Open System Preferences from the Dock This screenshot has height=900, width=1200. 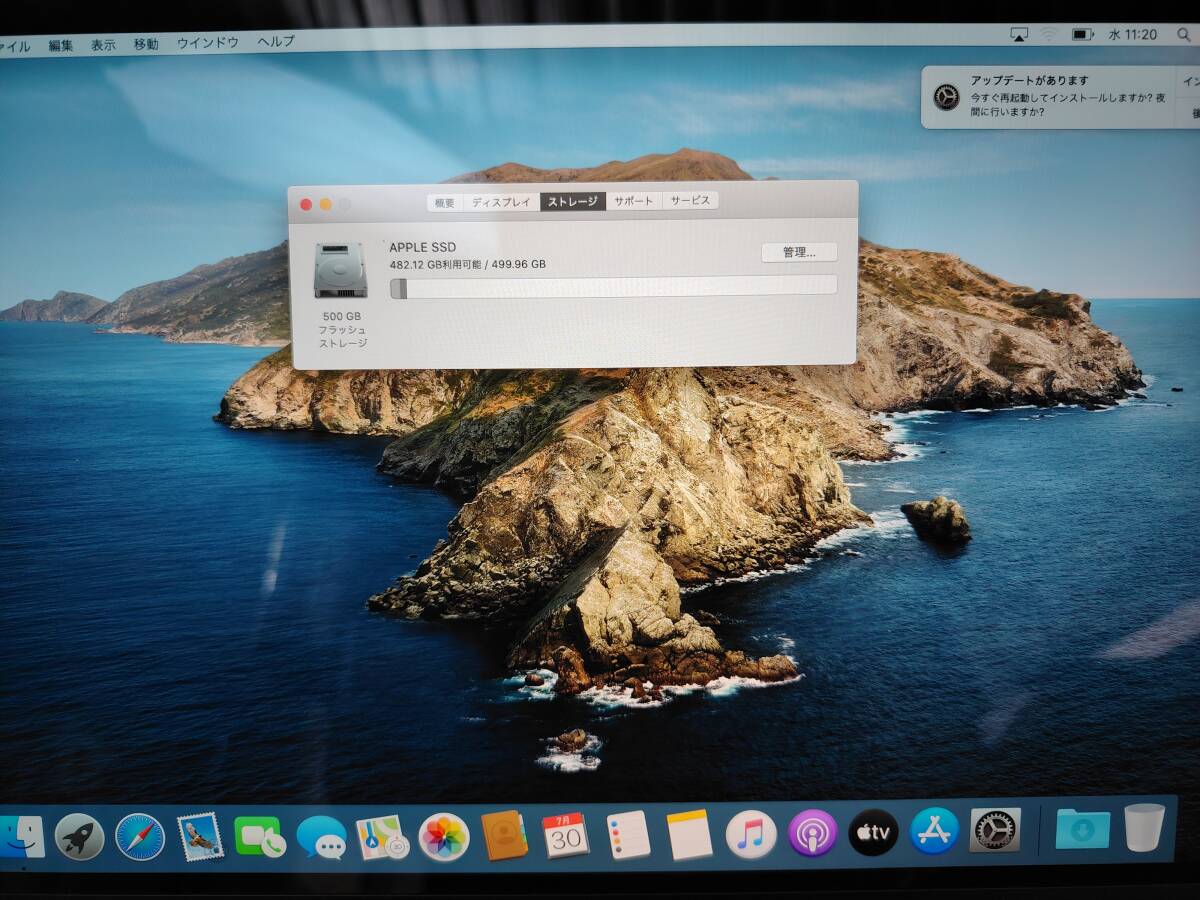995,830
